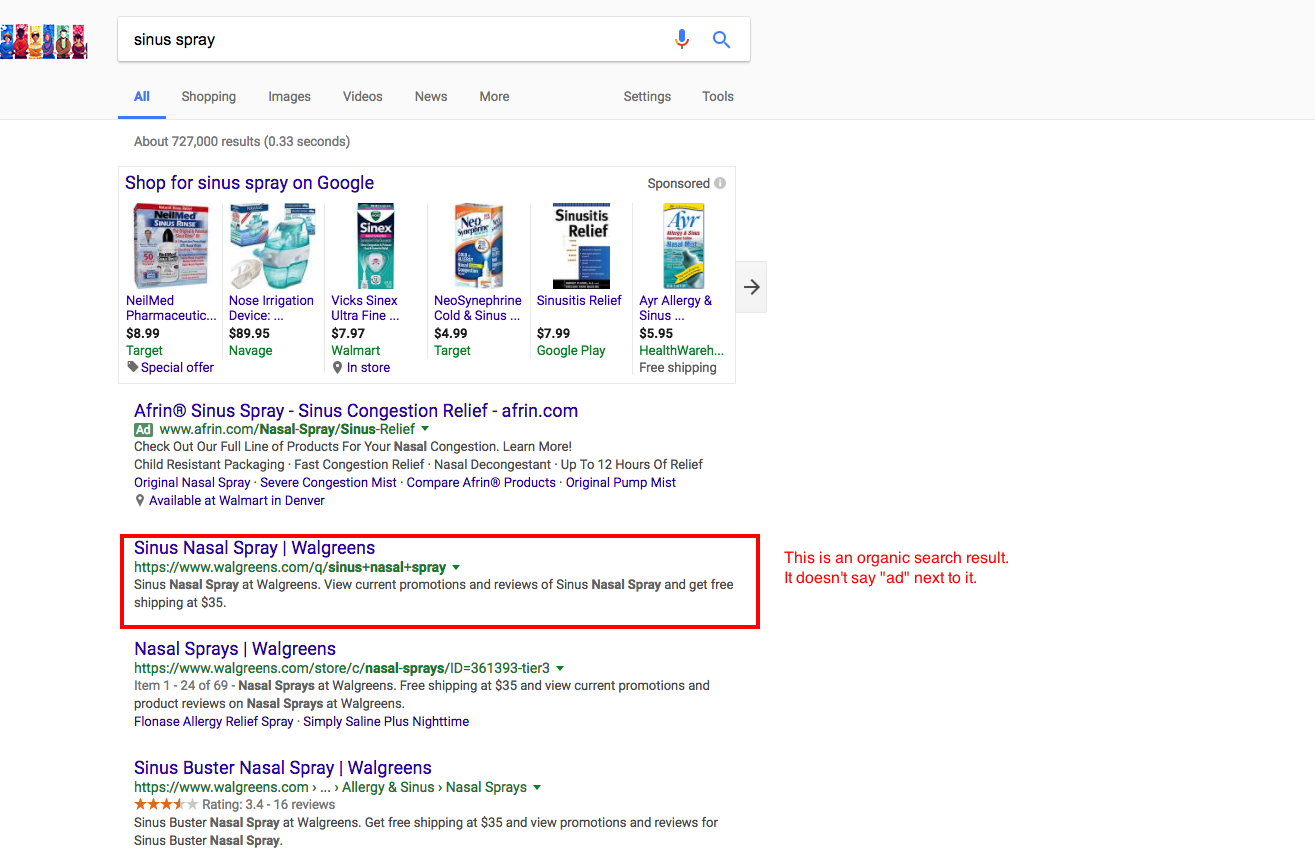Open NeilMed Pharmaceutic... product link
The image size is (1315, 862).
point(171,308)
